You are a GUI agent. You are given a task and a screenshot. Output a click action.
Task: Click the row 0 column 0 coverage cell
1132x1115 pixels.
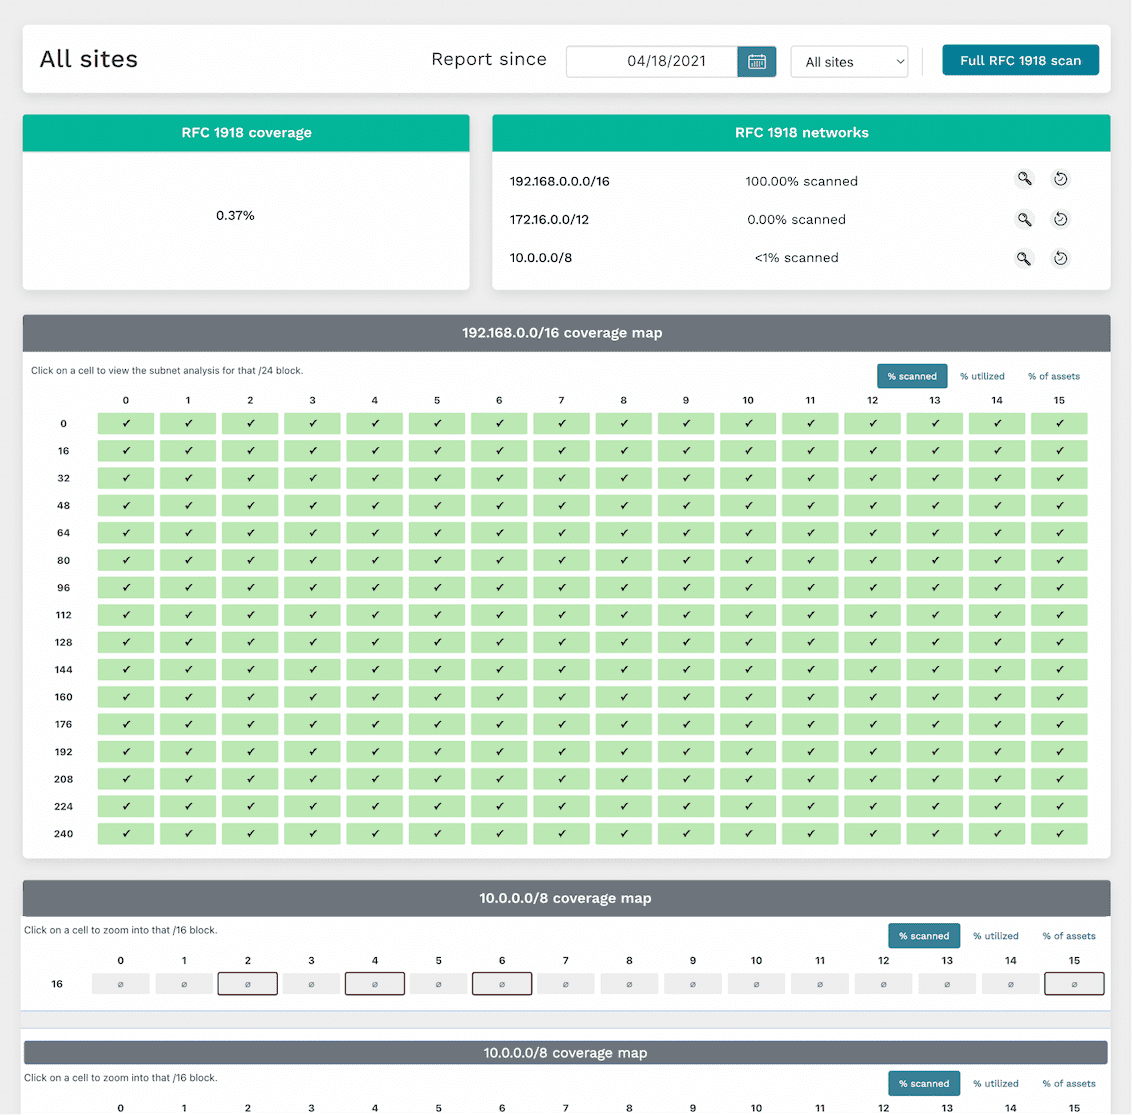[x=126, y=424]
